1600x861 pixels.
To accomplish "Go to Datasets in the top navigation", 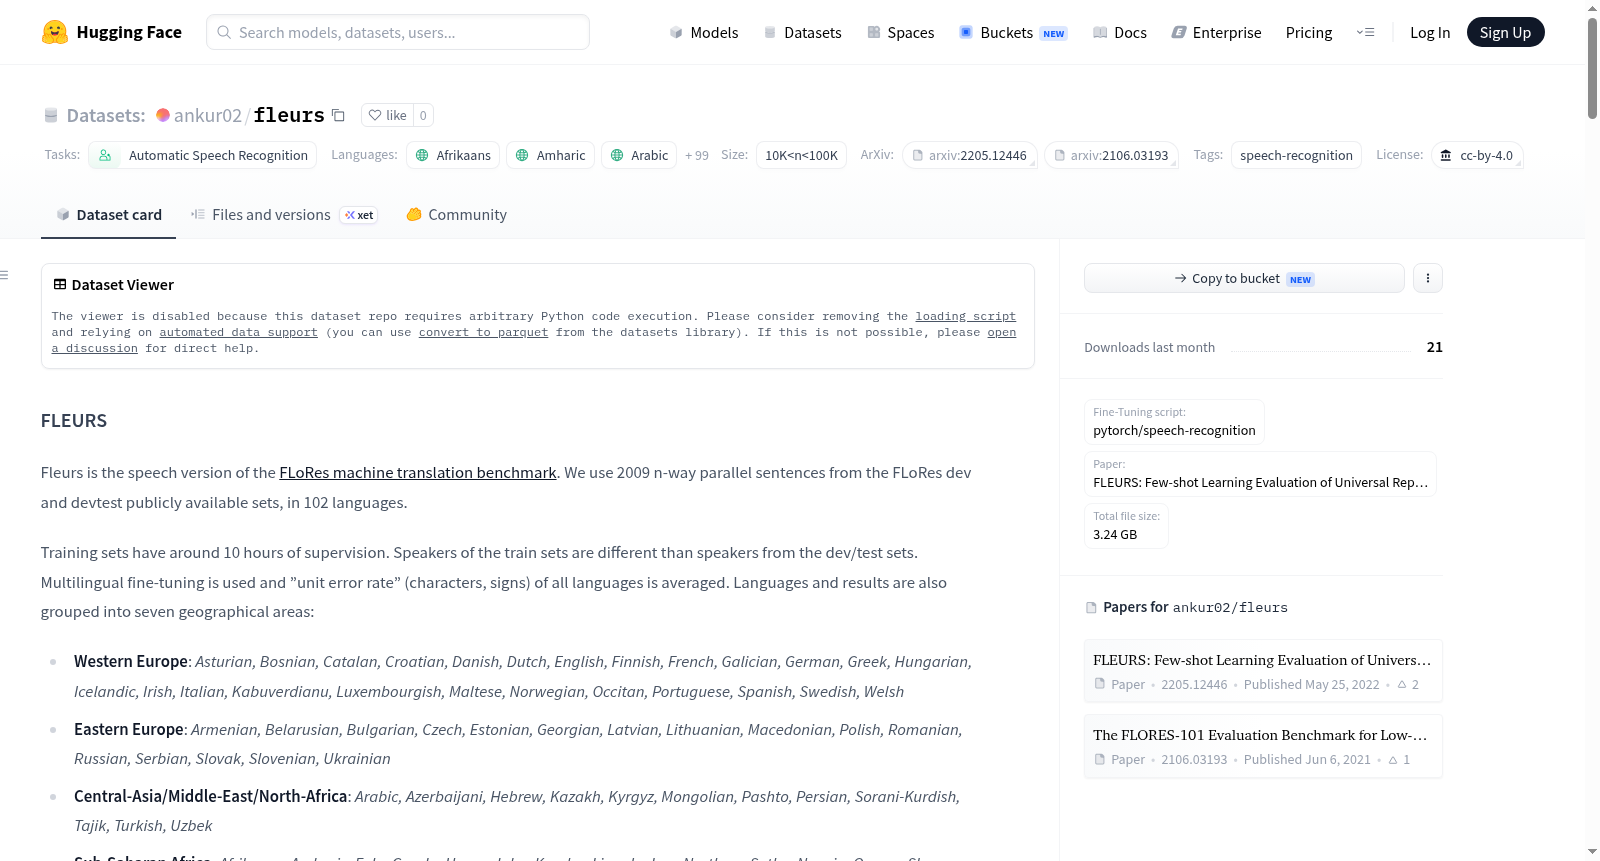I will point(802,32).
